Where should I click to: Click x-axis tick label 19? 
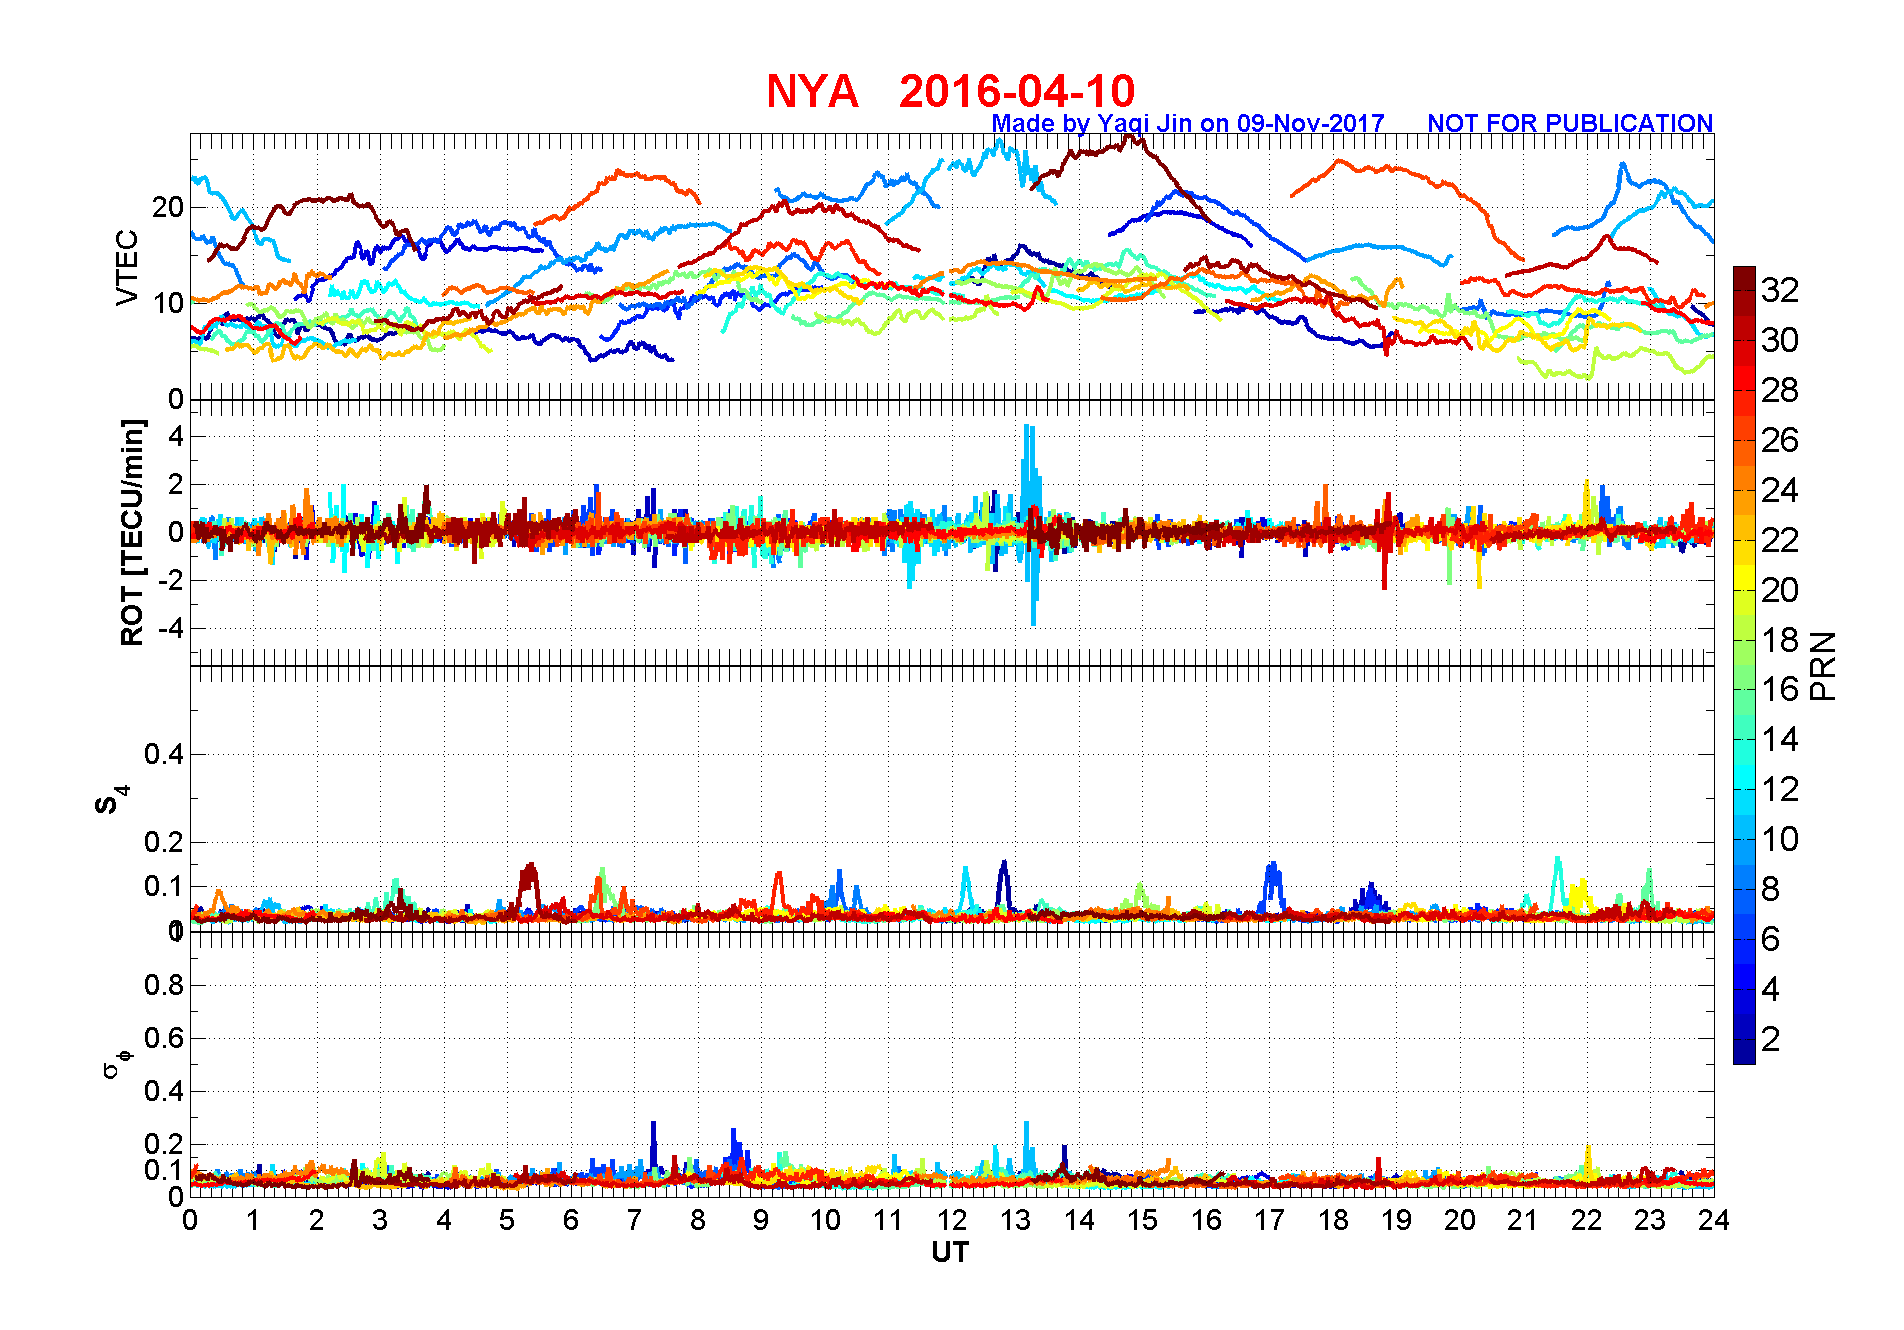tap(1396, 1220)
